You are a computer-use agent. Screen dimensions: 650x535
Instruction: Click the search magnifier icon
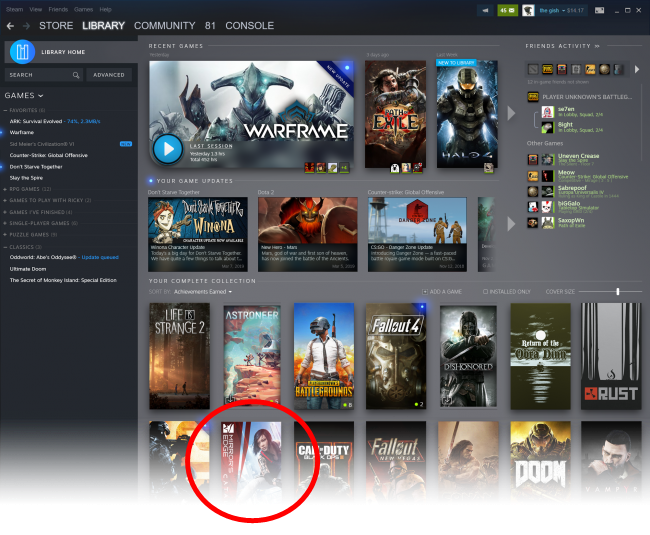tap(76, 75)
